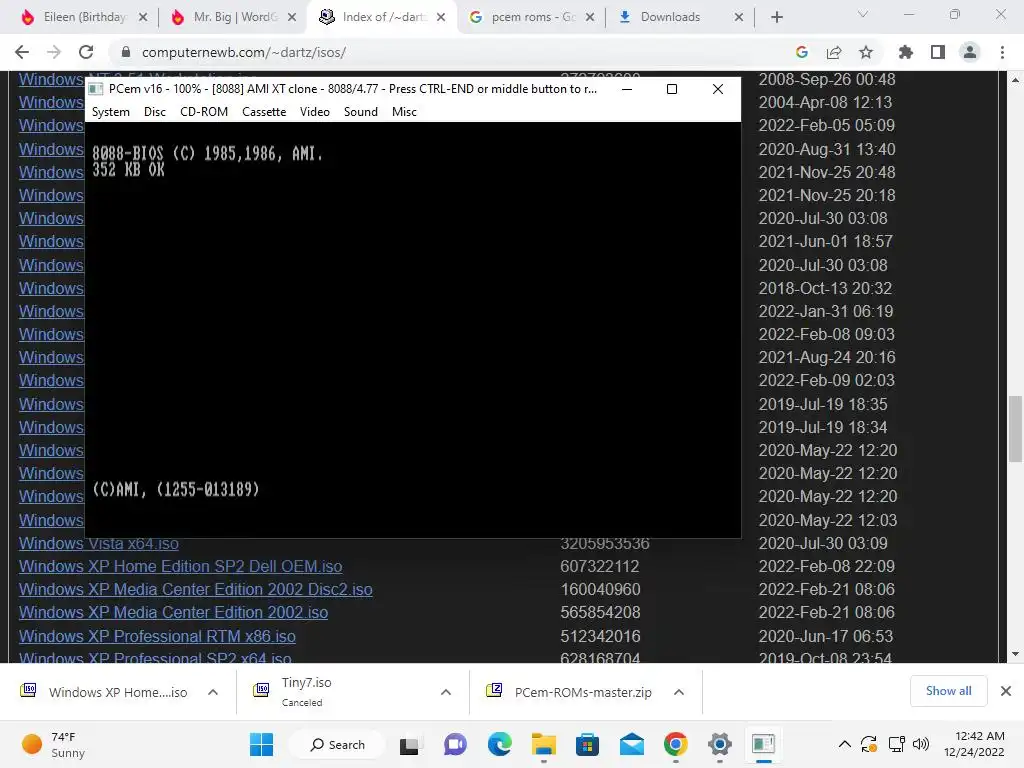The width and height of the screenshot is (1024, 768).
Task: Switch to Mr. Big WordG tab
Action: click(x=232, y=17)
